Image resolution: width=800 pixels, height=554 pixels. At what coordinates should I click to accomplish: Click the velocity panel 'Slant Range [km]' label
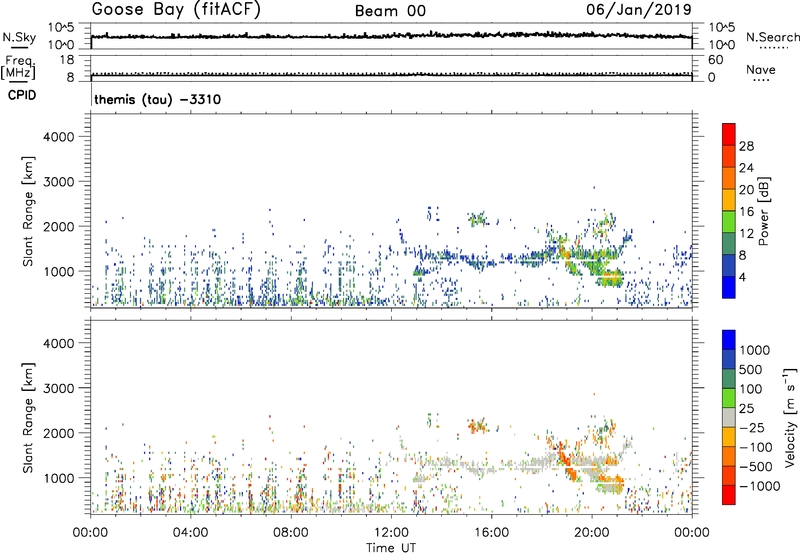click(28, 418)
